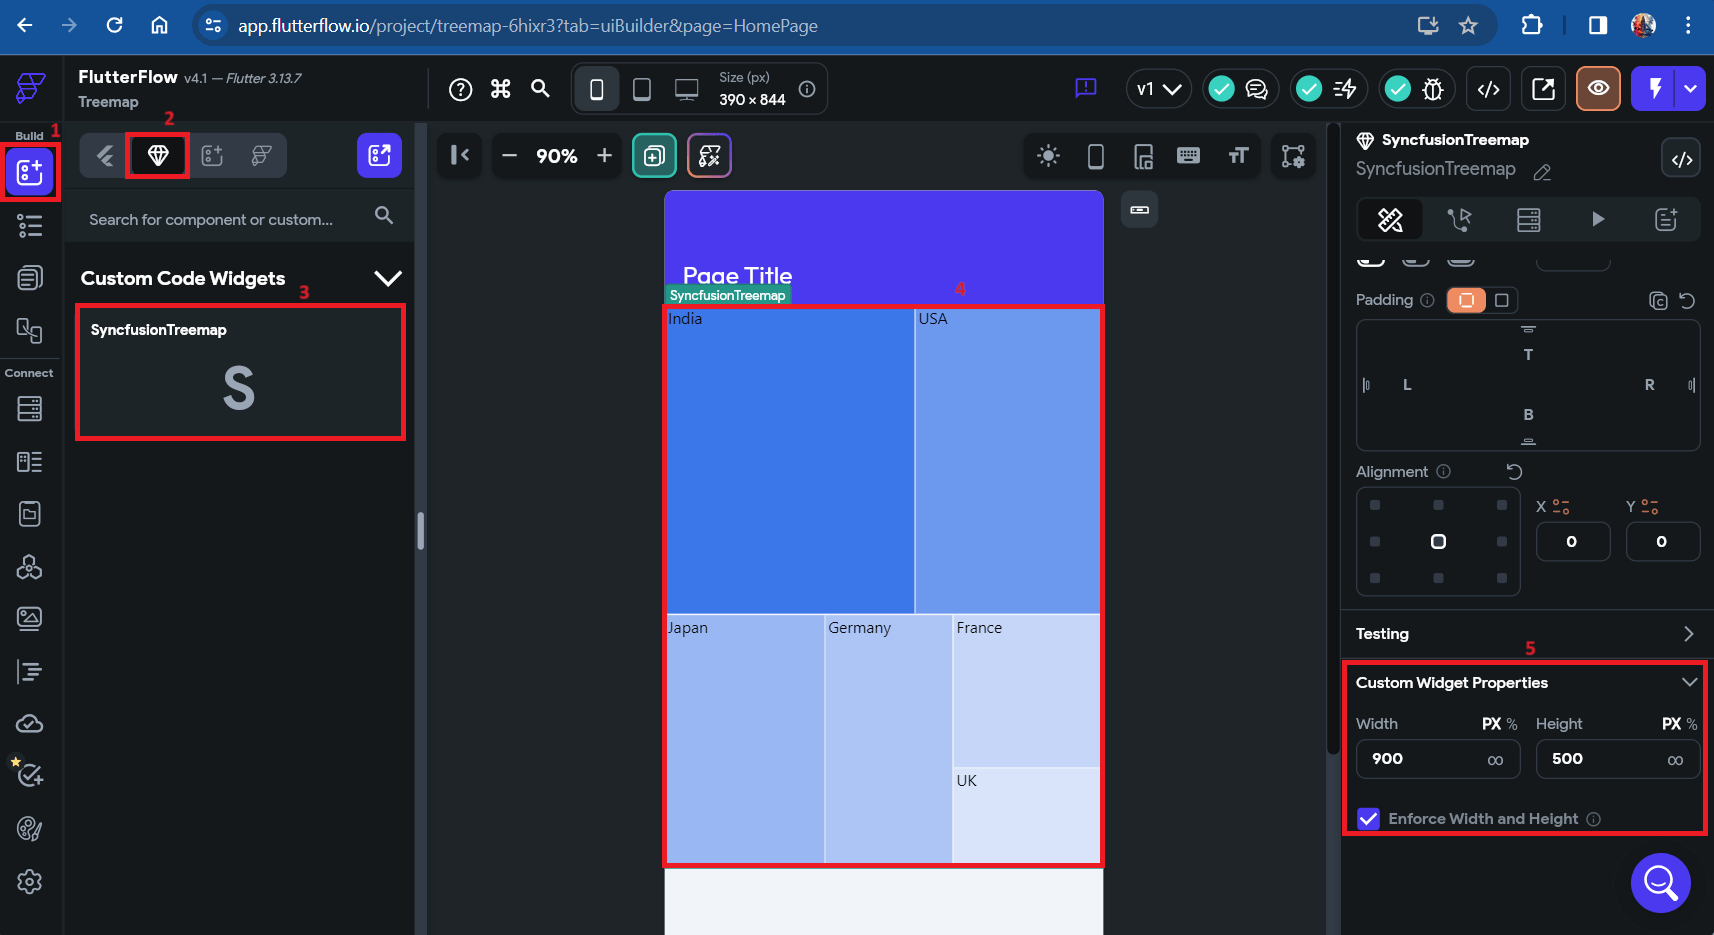This screenshot has height=935, width=1714.
Task: Open the Widget Palette in the Build sidebar
Action: pos(30,172)
